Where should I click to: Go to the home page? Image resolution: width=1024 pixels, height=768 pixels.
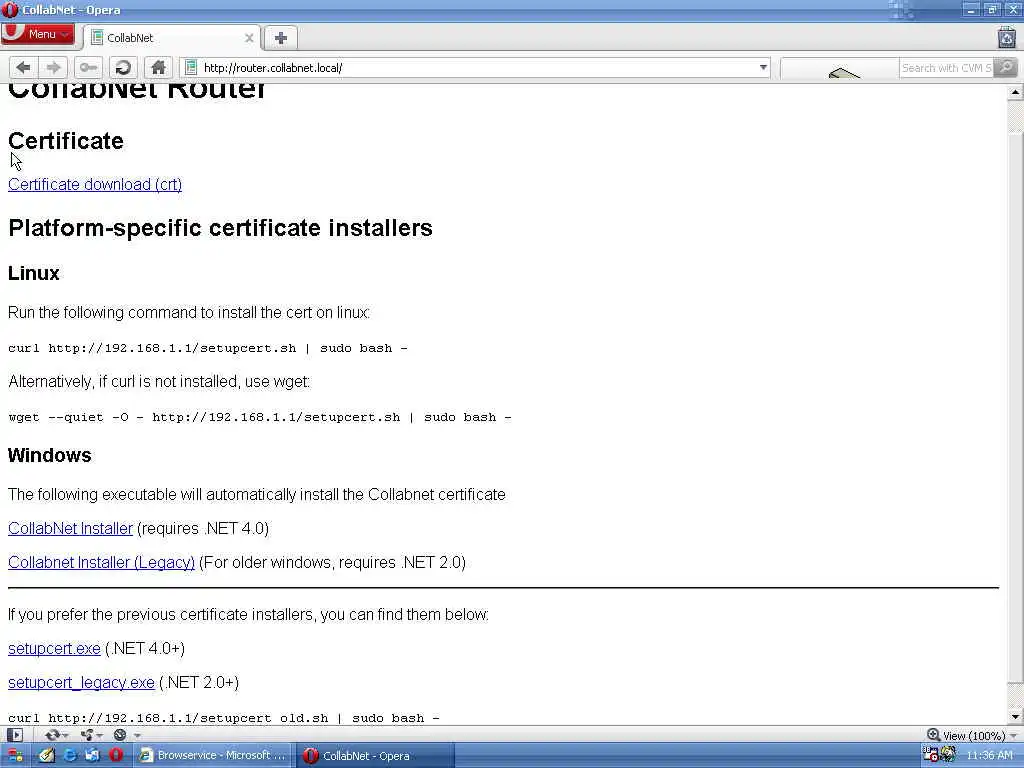pyautogui.click(x=158, y=67)
